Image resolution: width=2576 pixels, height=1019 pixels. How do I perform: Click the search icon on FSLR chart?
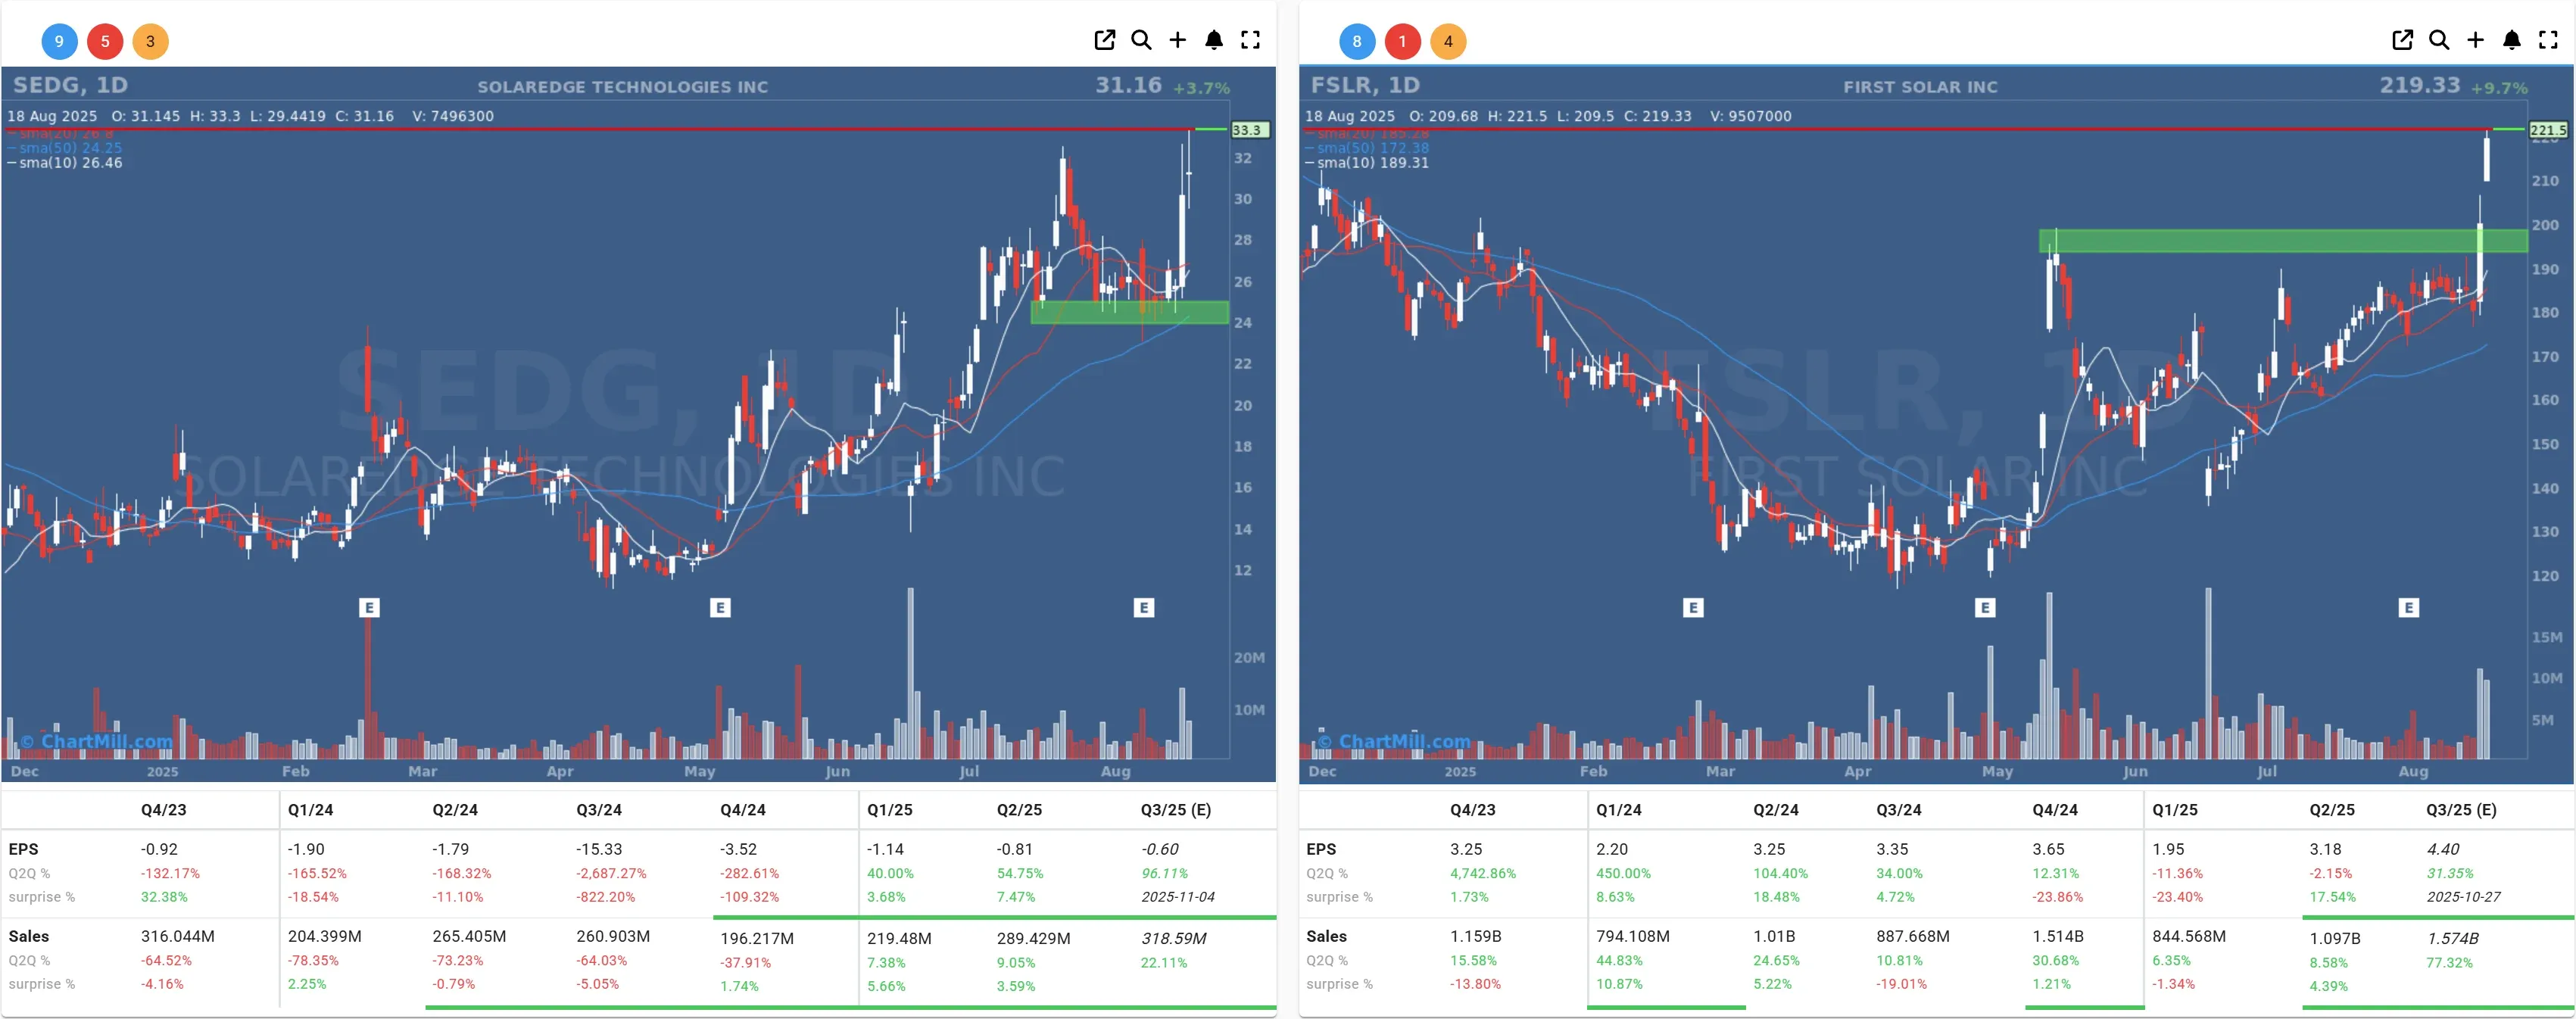tap(2439, 40)
